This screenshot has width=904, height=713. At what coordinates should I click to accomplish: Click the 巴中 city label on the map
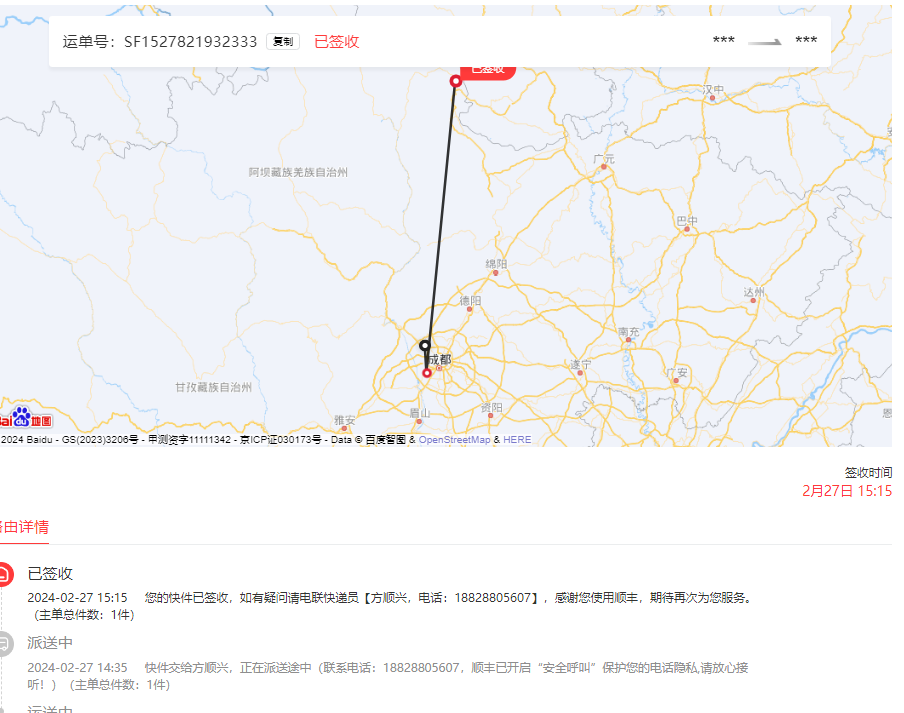[x=687, y=221]
